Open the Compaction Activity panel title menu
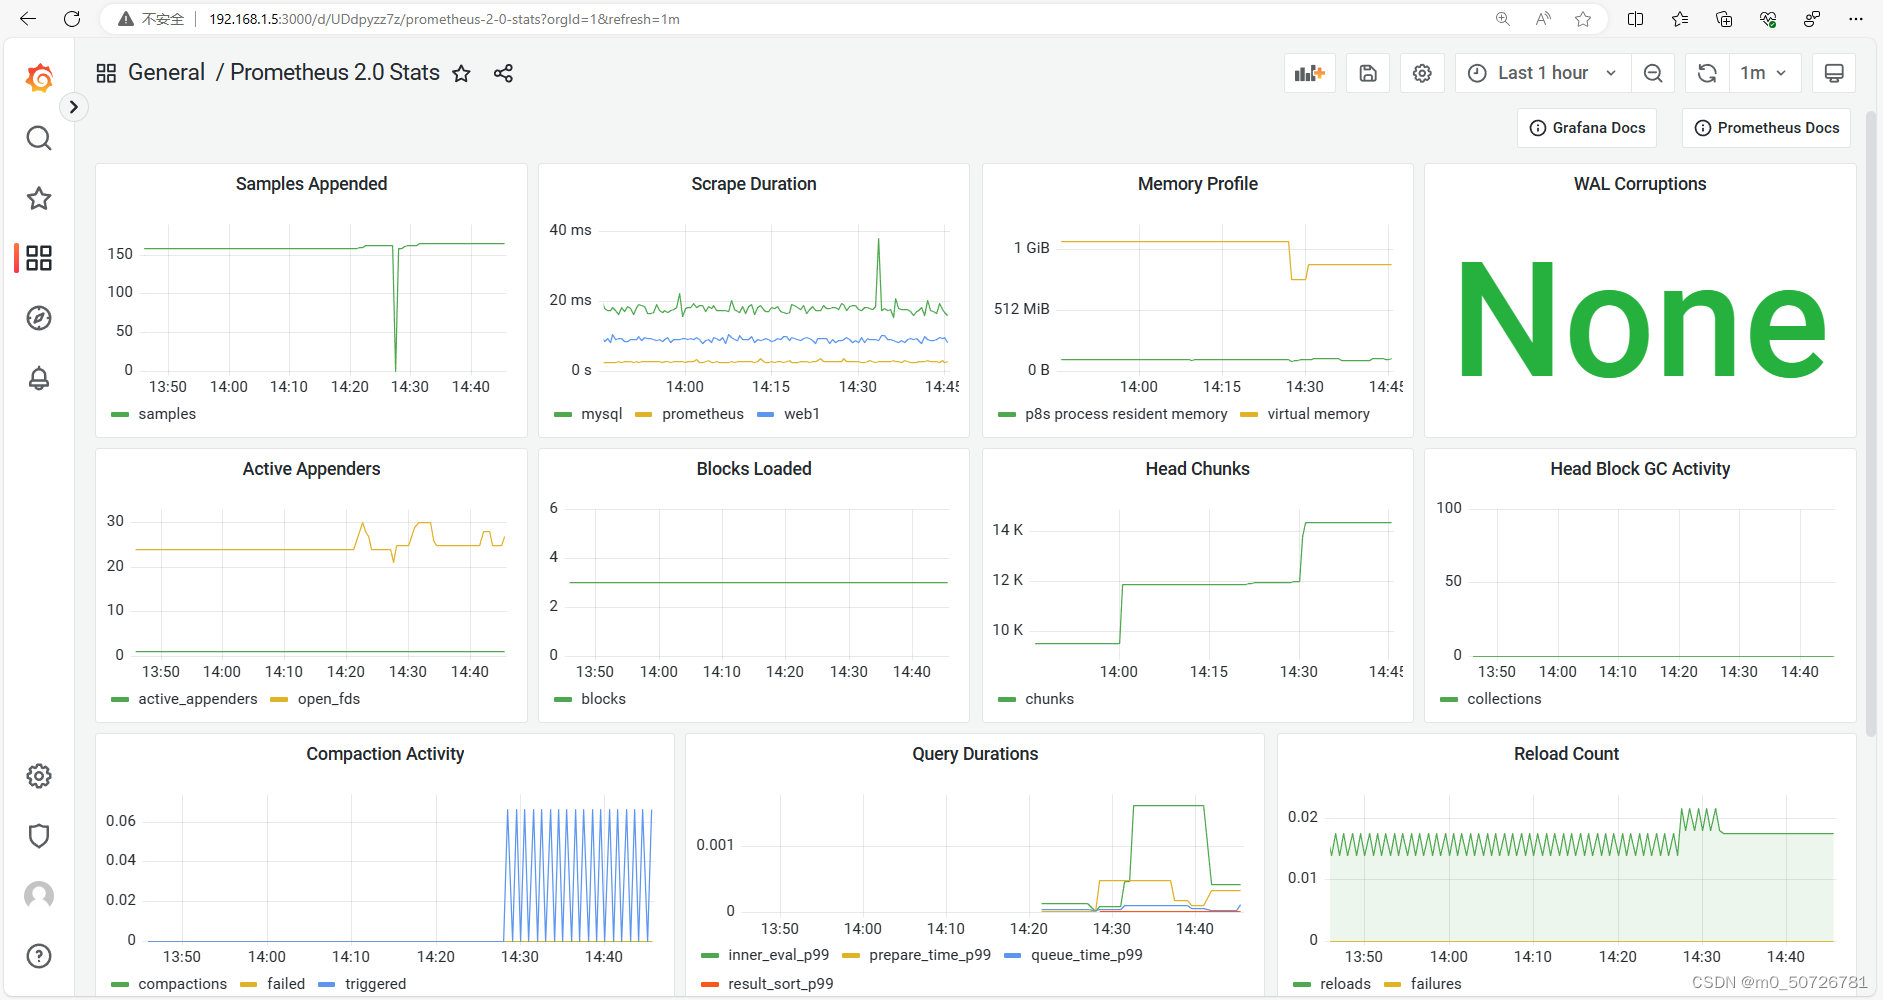Image resolution: width=1883 pixels, height=1000 pixels. (x=385, y=754)
